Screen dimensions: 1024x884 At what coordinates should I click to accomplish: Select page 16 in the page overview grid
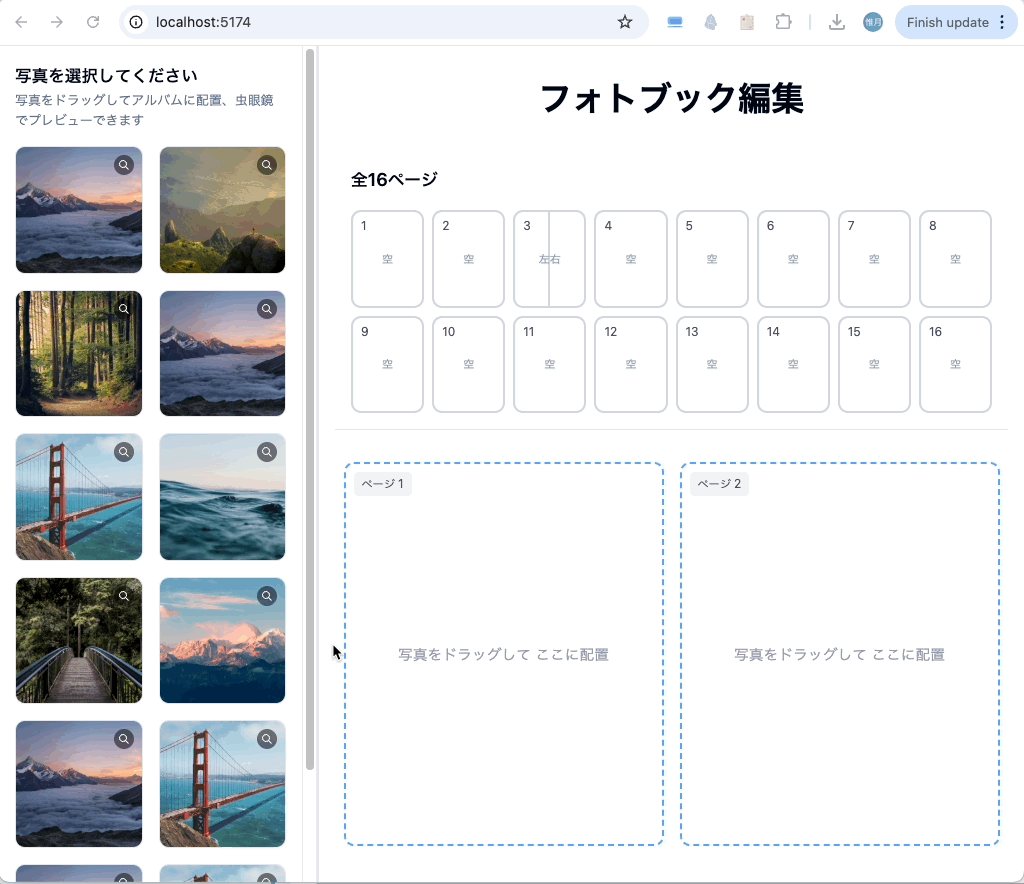[x=955, y=364]
